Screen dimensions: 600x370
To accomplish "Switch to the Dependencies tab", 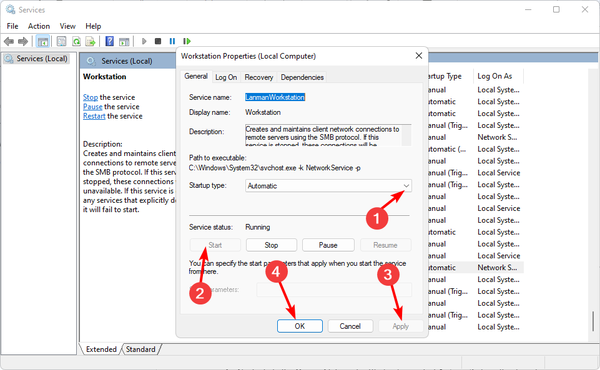I will click(302, 77).
